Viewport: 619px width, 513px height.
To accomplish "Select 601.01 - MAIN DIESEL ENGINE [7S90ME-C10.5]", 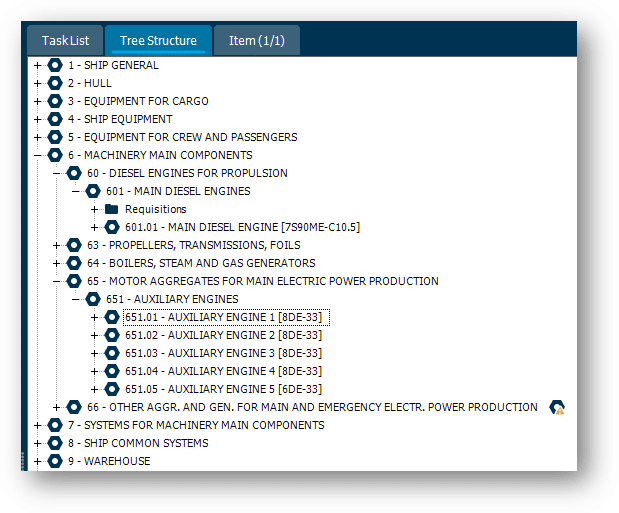I will coord(242,227).
